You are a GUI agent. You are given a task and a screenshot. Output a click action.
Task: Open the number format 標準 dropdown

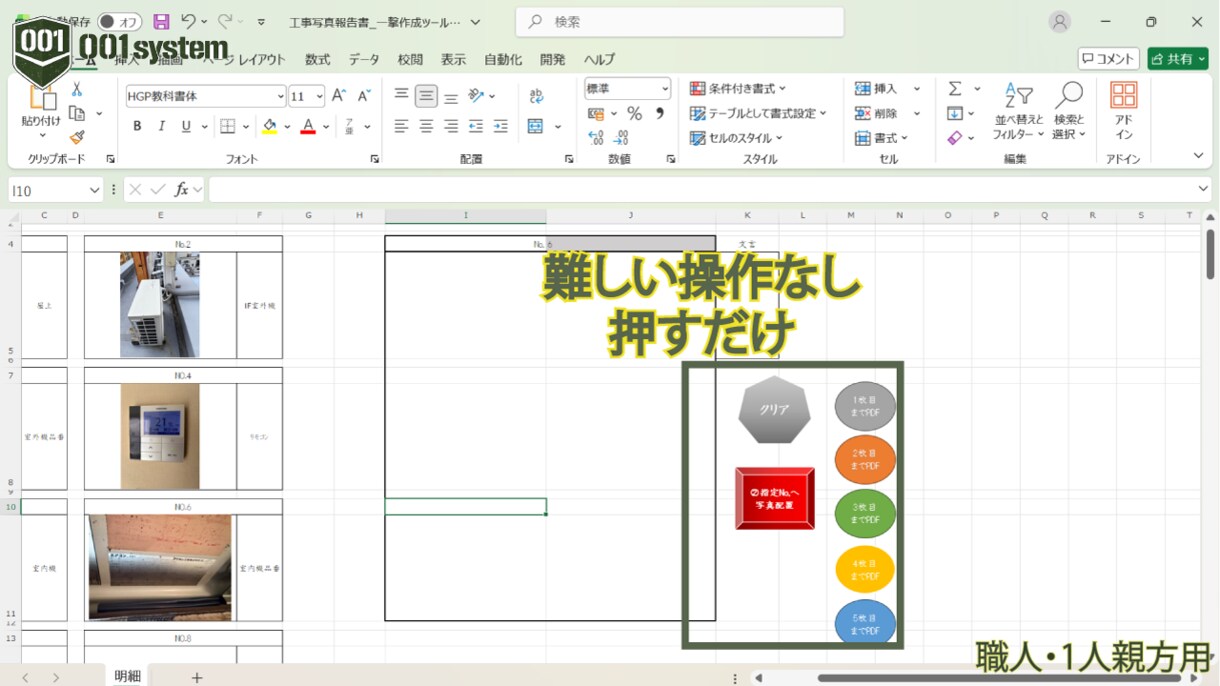[x=664, y=89]
